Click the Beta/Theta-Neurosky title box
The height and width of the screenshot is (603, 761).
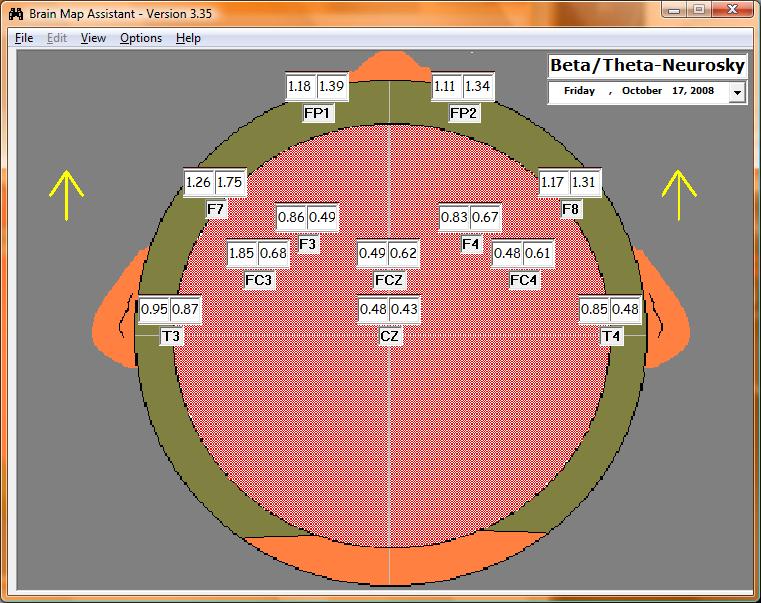pyautogui.click(x=647, y=66)
